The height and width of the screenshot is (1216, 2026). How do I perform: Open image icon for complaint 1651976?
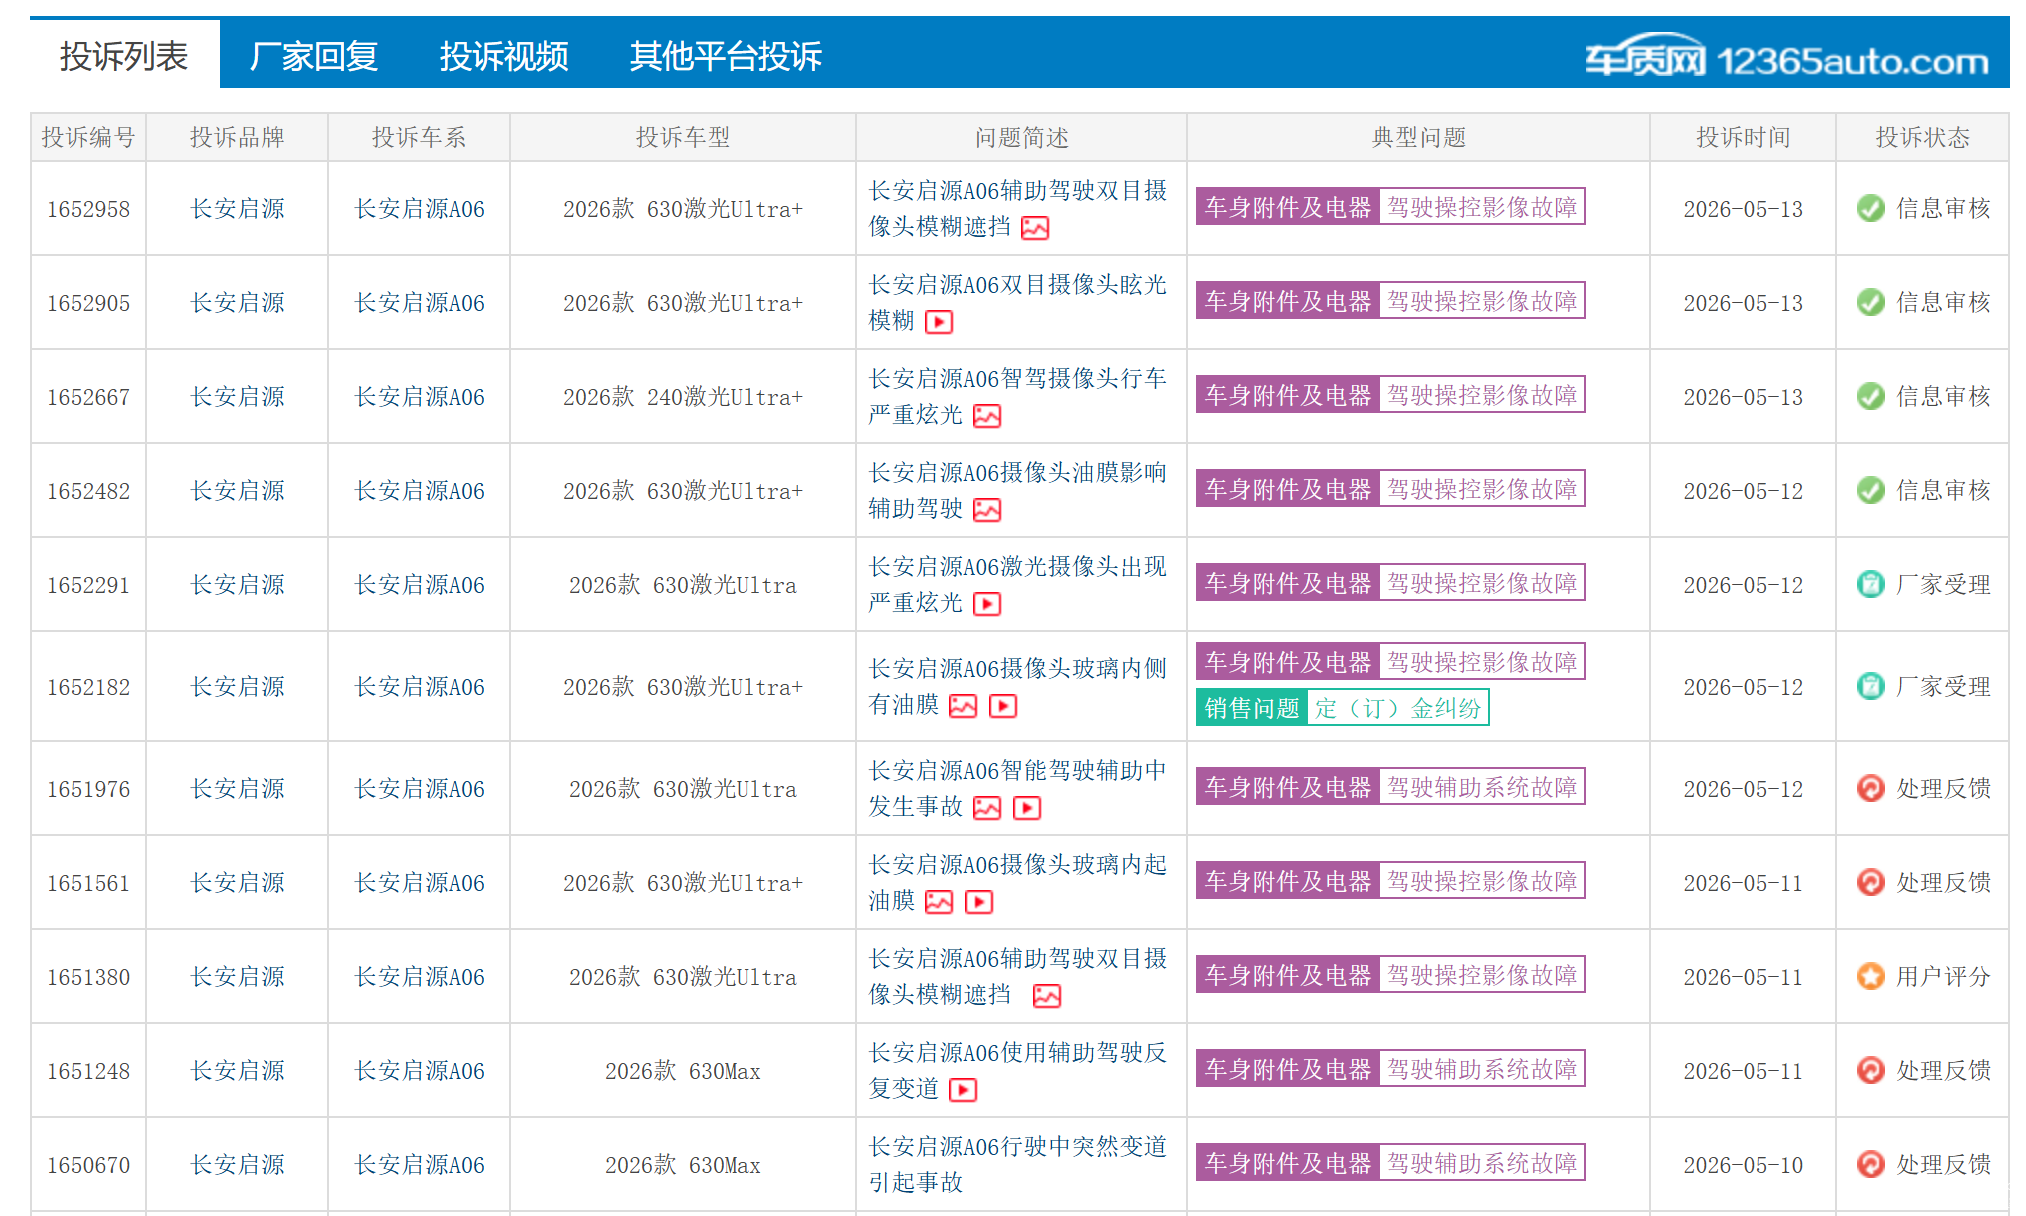pos(987,808)
